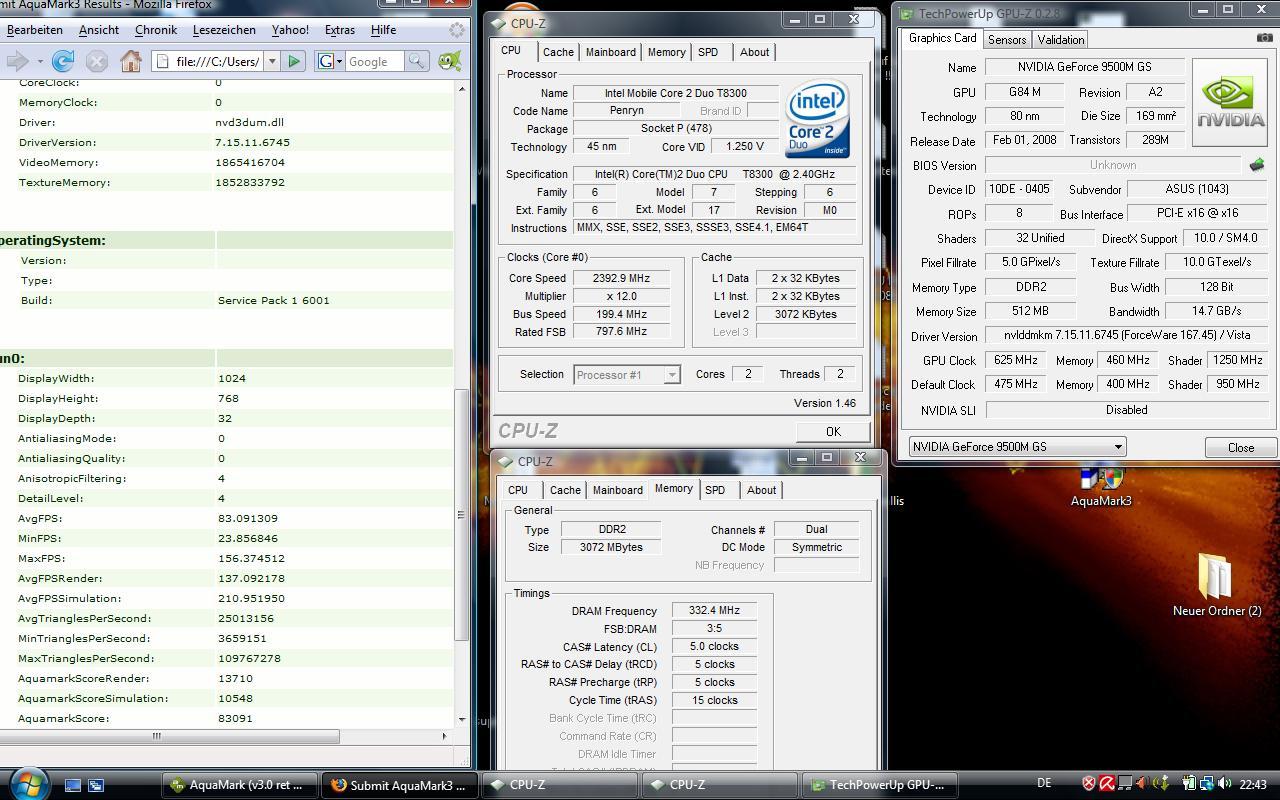Click Switch between windows quick launch icon
Image resolution: width=1280 pixels, height=800 pixels.
[96, 785]
